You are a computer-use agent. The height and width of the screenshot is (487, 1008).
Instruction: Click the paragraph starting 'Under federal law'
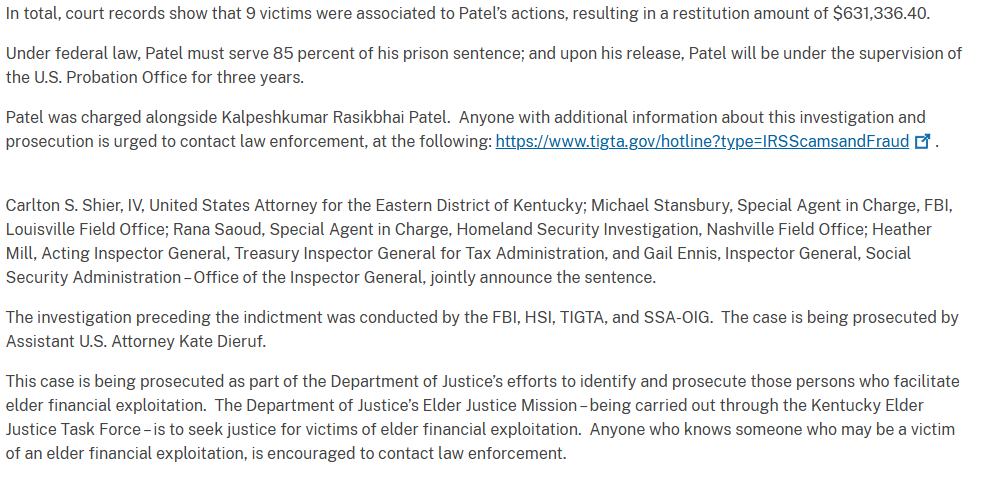(484, 66)
